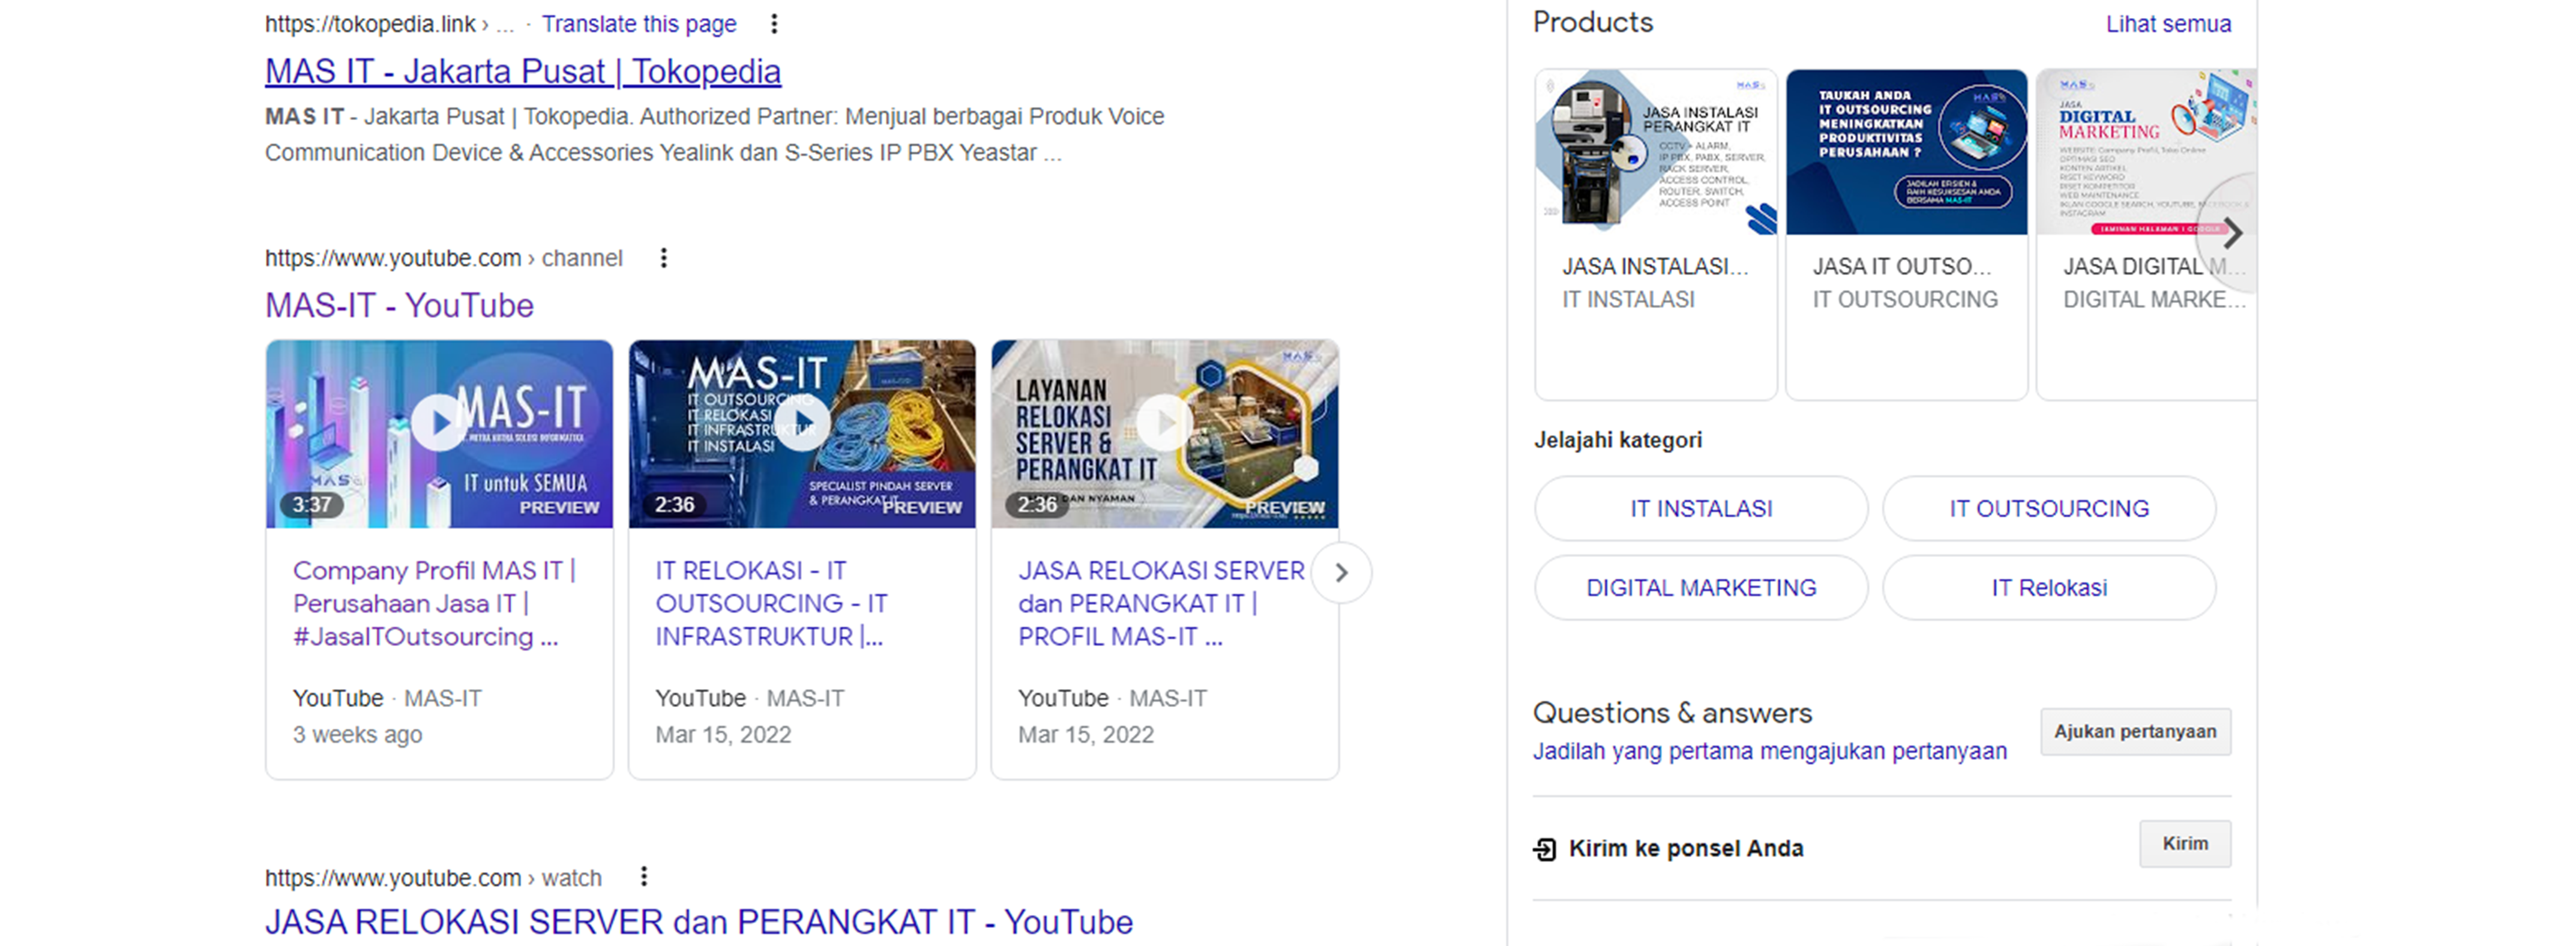The height and width of the screenshot is (946, 2576).
Task: Open JASA IT OUTSOURCING product card image
Action: pos(1906,152)
